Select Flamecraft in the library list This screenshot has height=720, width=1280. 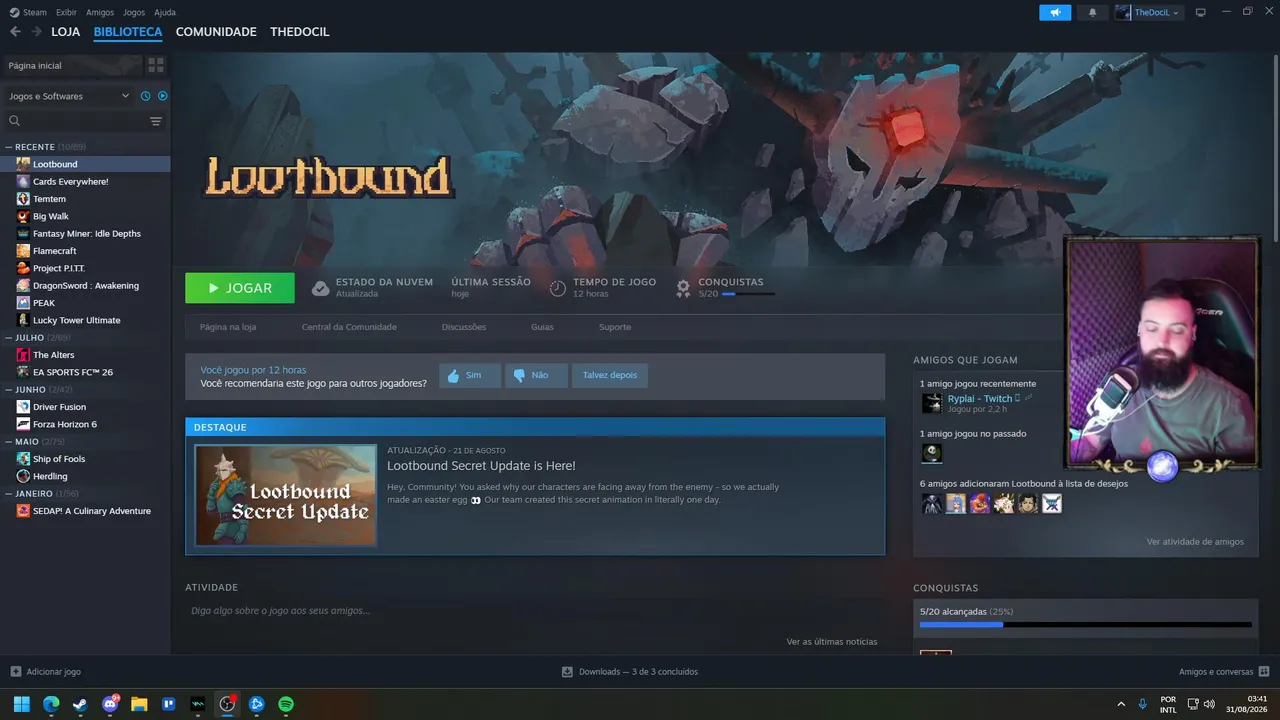tap(85, 251)
